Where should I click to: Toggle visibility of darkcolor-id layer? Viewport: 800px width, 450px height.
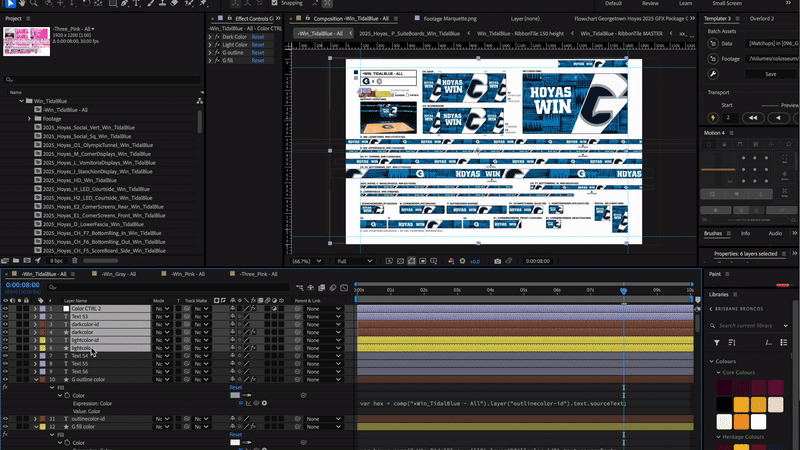pyautogui.click(x=5, y=324)
